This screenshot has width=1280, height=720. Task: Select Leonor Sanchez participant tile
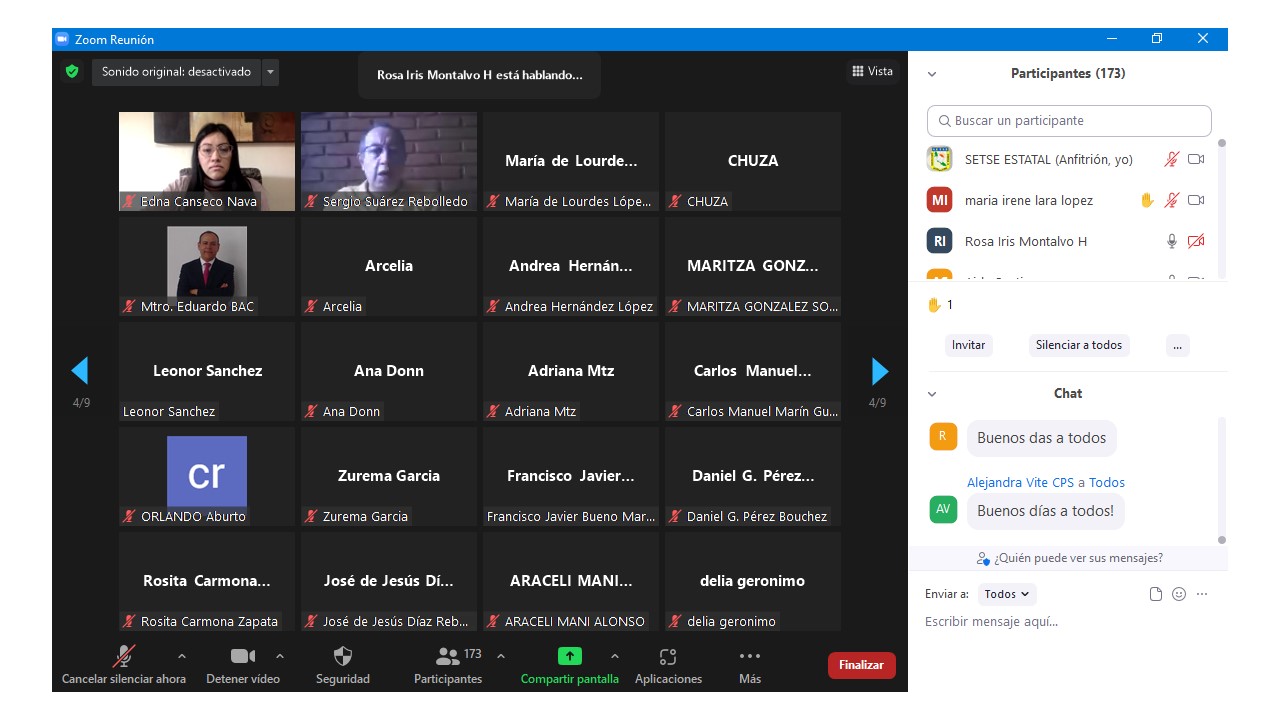207,371
